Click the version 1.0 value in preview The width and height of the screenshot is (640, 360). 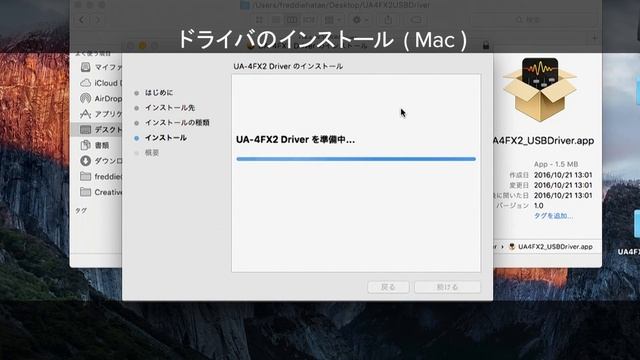click(x=539, y=206)
